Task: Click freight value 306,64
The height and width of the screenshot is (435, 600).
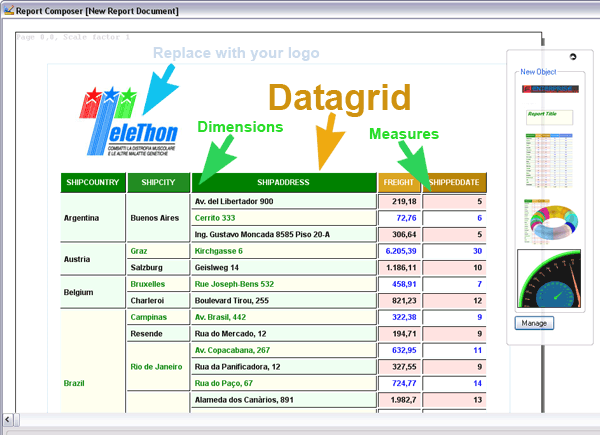Action: point(399,235)
